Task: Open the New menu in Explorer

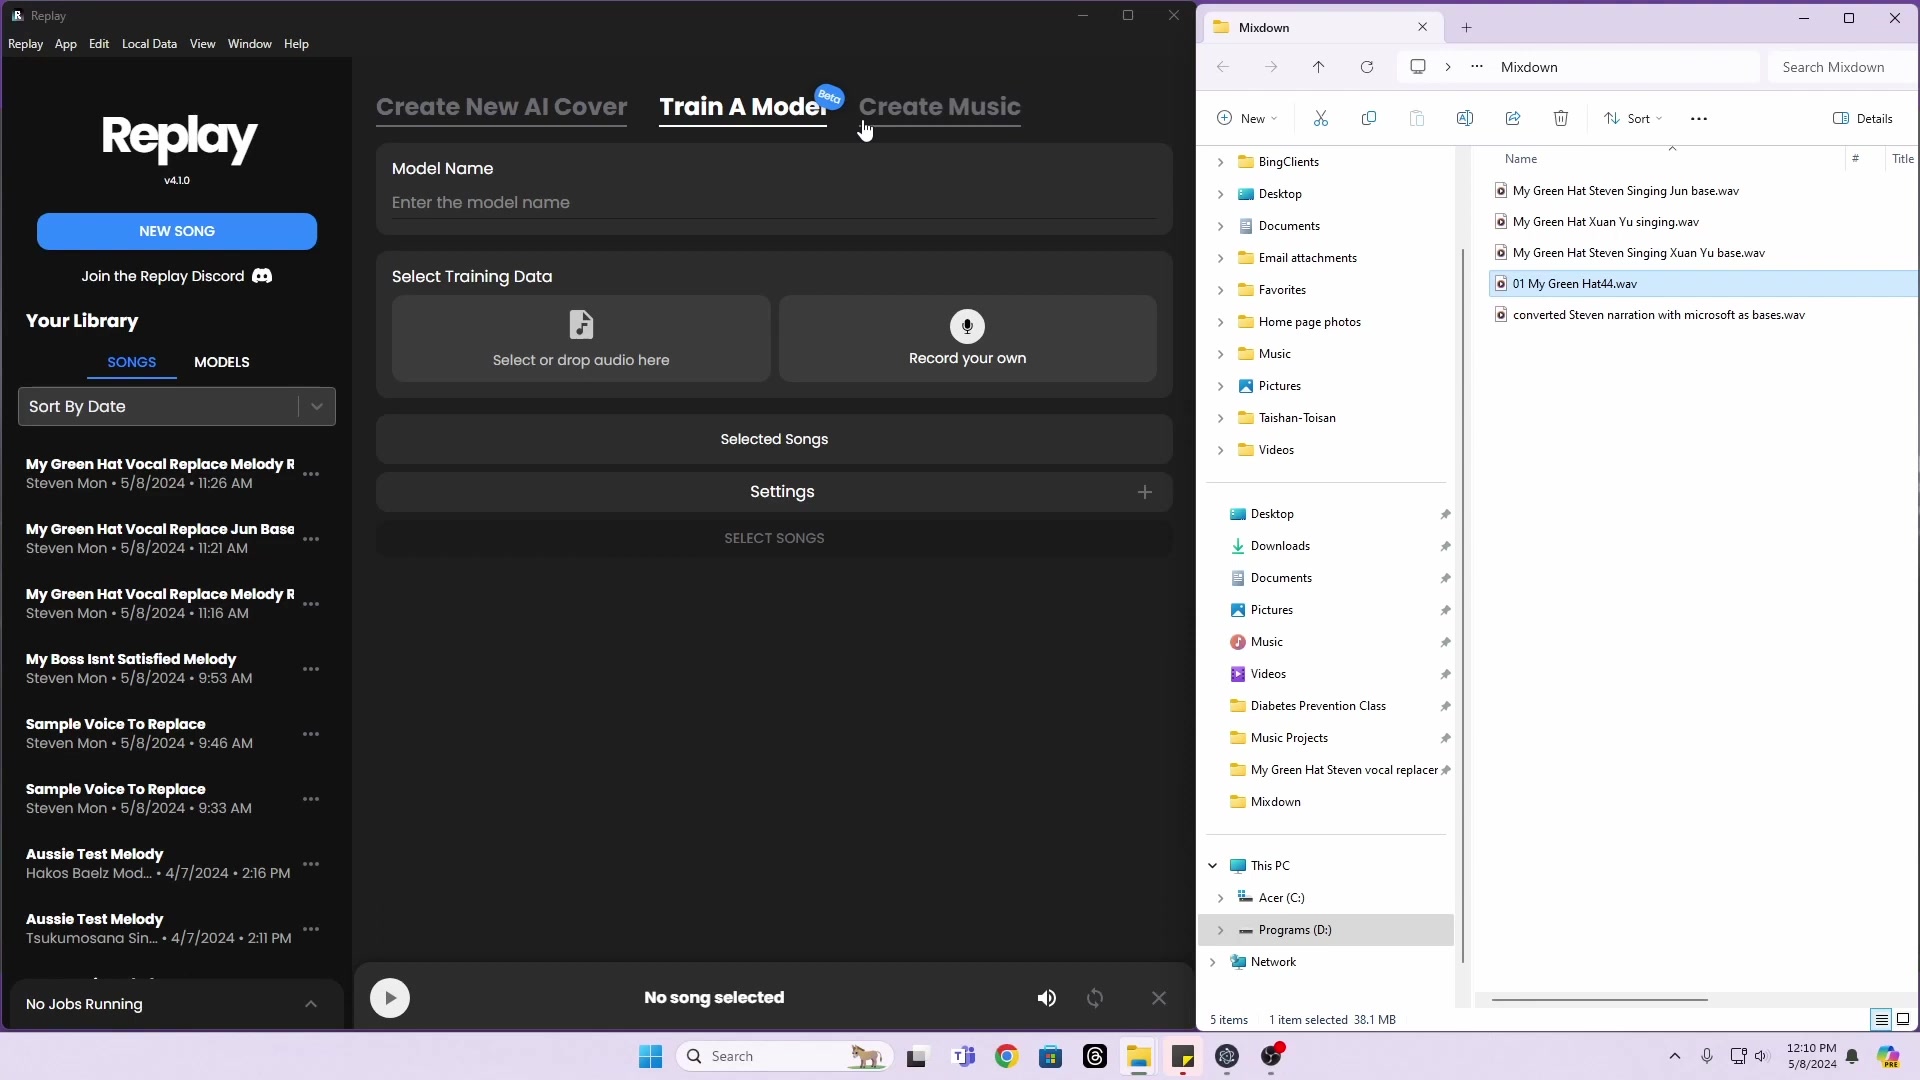Action: coord(1246,118)
